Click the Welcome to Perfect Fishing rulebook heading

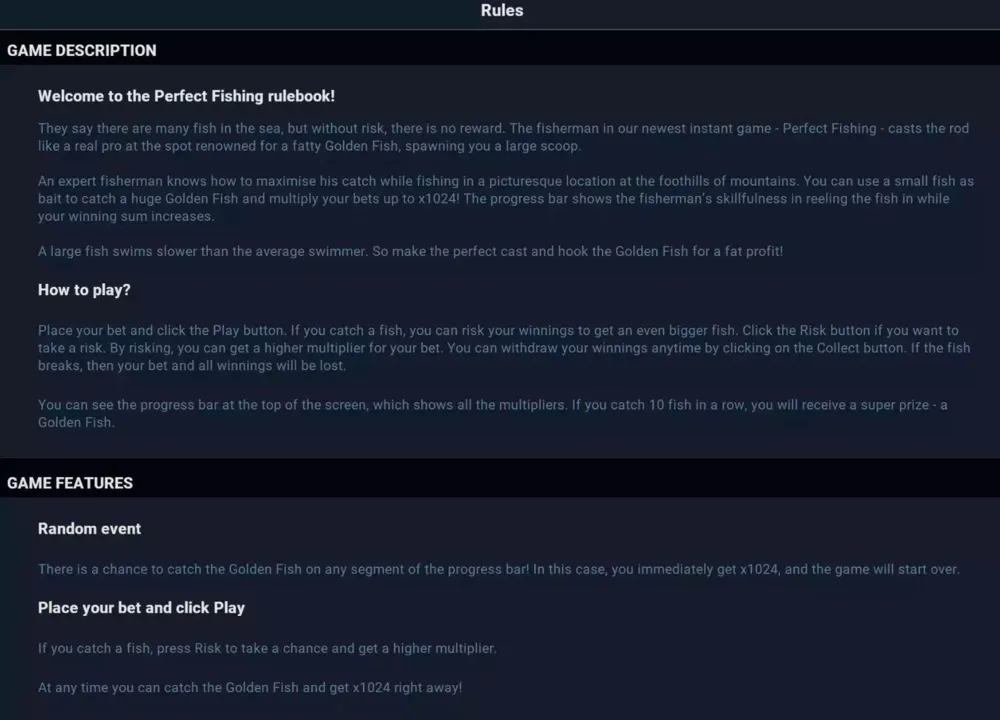(x=186, y=96)
